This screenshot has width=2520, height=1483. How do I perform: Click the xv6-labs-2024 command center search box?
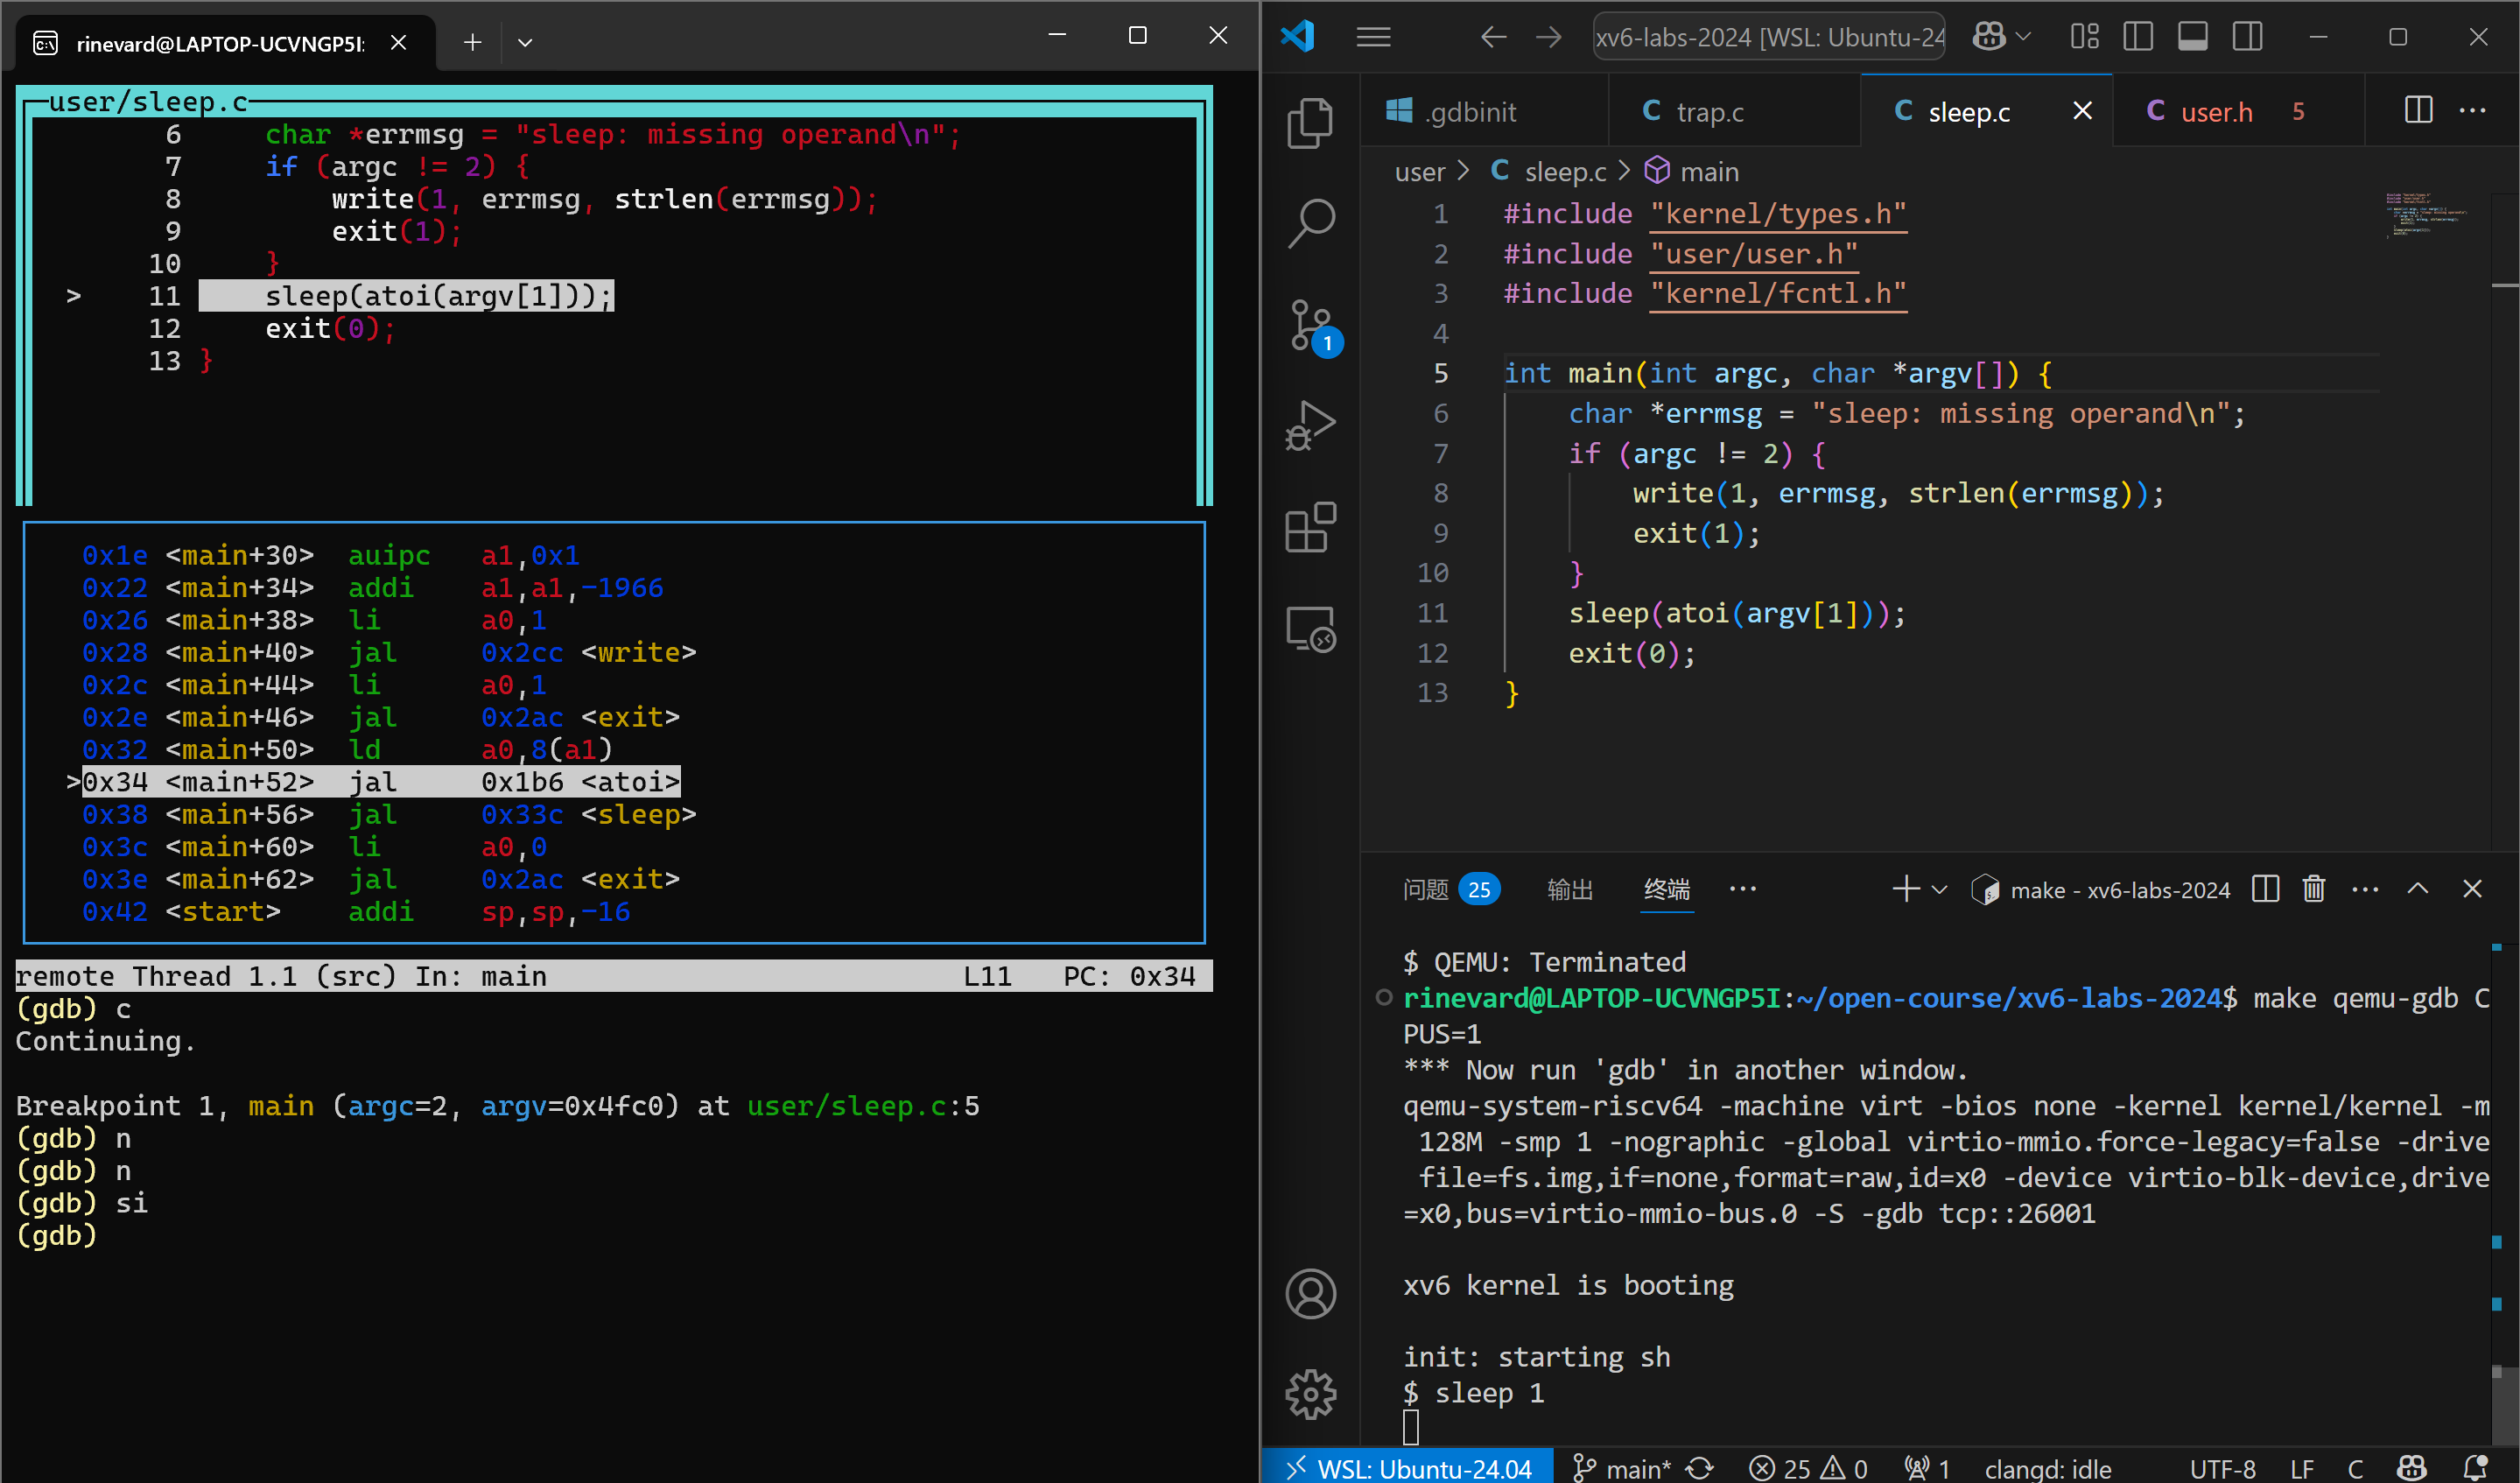point(1768,37)
